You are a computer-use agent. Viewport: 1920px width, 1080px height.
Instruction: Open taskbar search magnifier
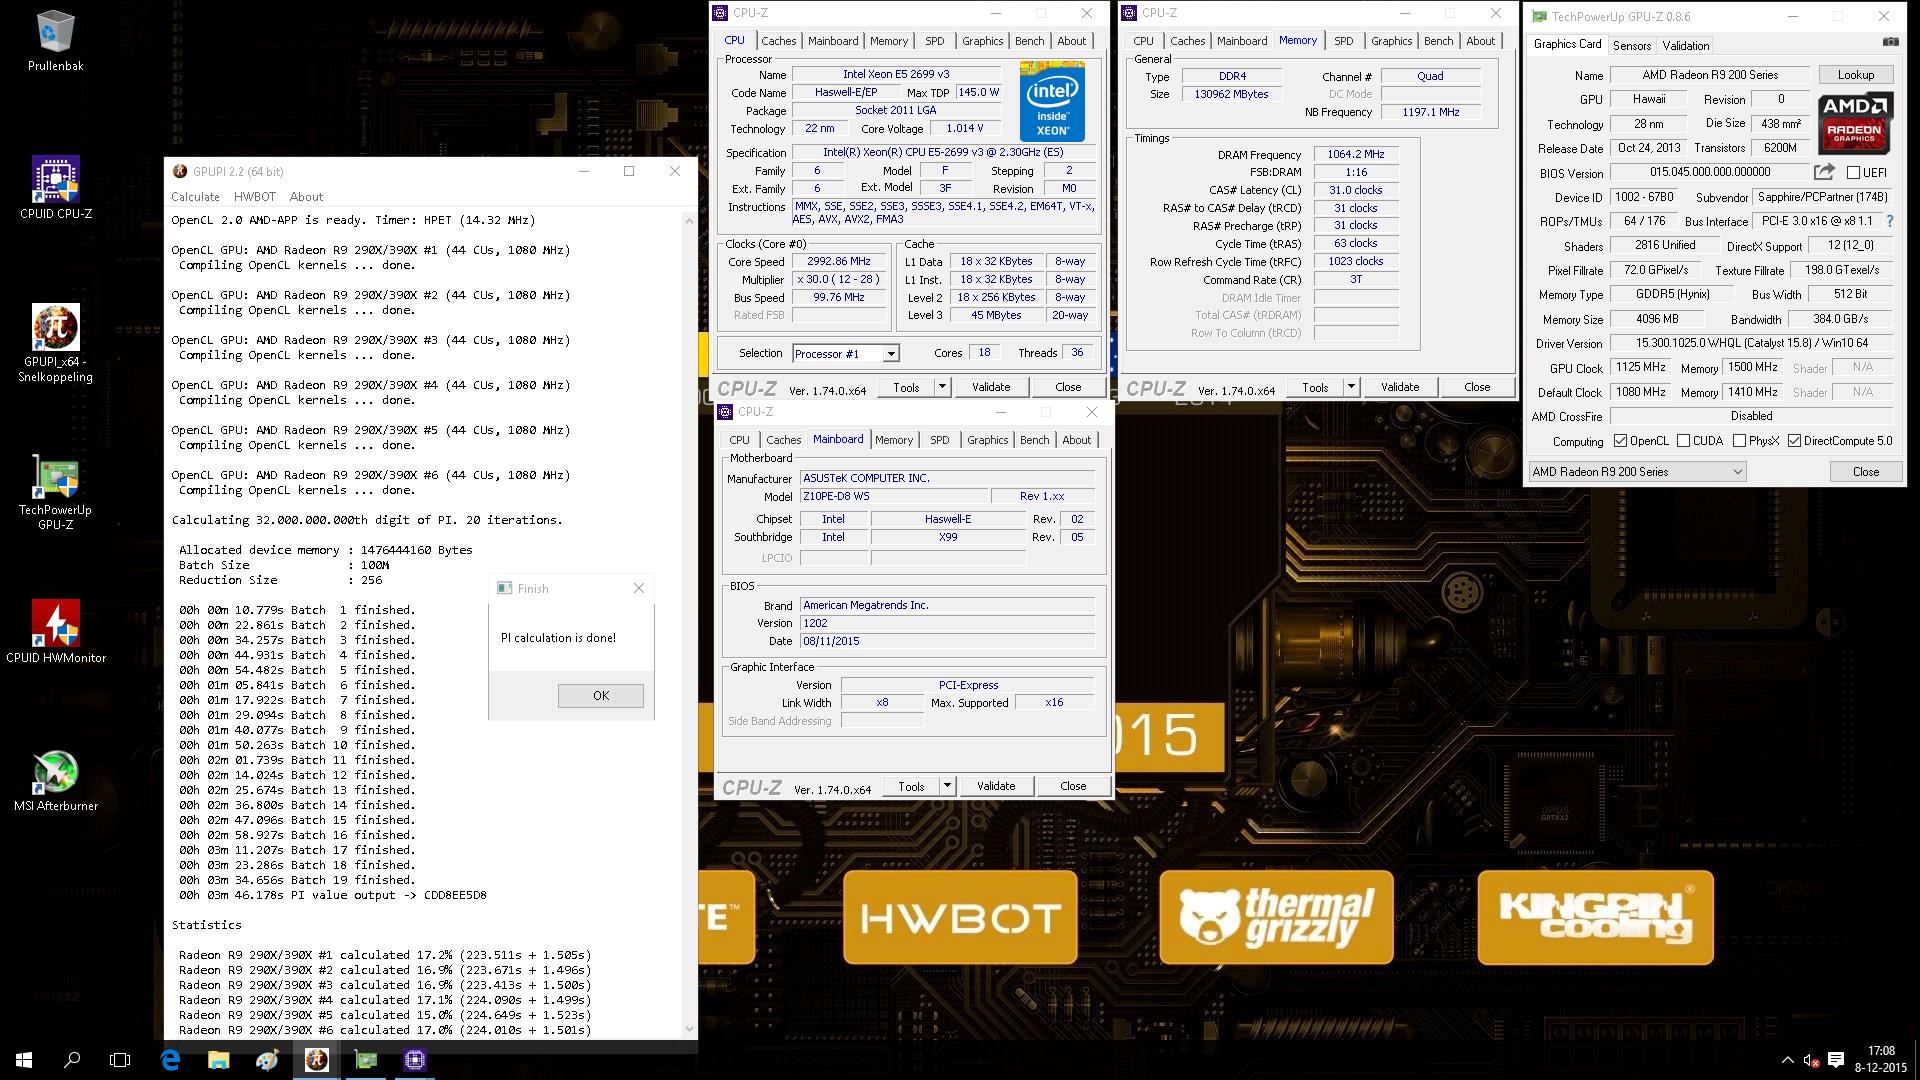(72, 1060)
